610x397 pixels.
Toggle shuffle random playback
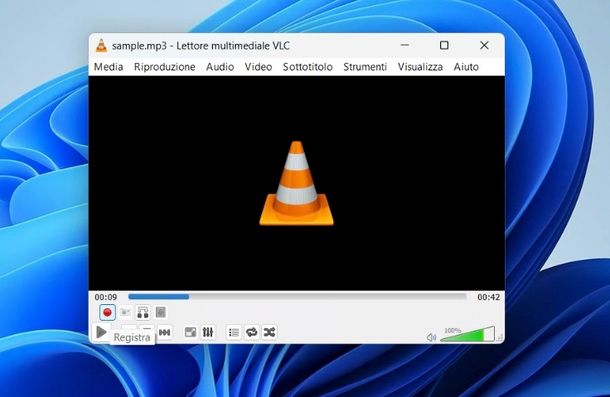click(x=270, y=332)
